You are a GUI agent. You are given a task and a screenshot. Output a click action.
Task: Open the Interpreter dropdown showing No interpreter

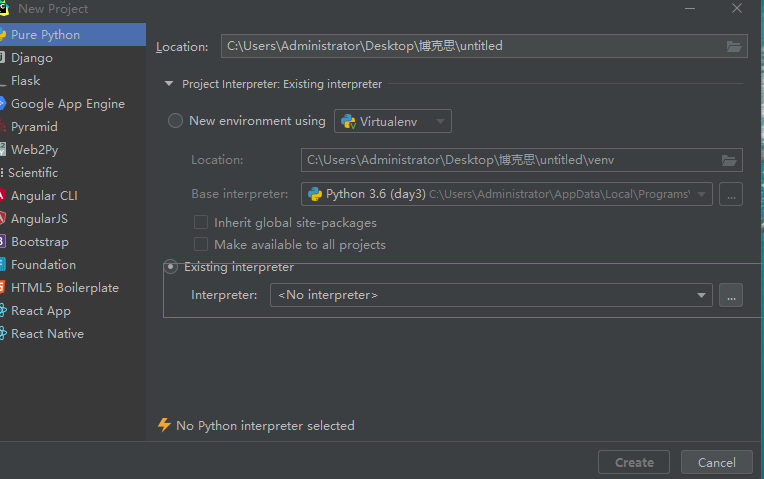491,295
